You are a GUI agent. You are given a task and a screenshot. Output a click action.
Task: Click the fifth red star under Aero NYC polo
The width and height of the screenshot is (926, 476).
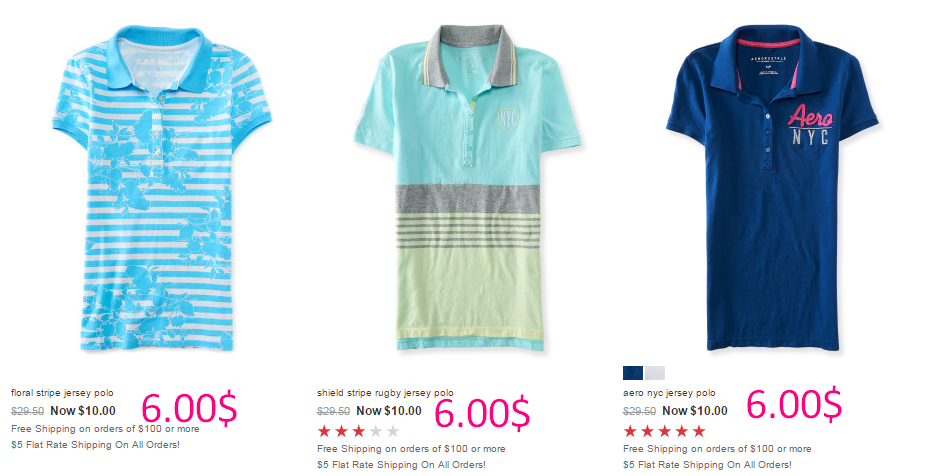pos(699,431)
